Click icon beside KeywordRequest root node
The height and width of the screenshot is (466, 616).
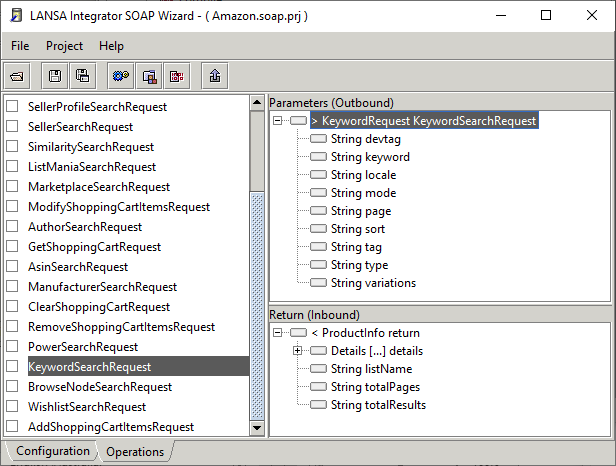click(x=299, y=121)
